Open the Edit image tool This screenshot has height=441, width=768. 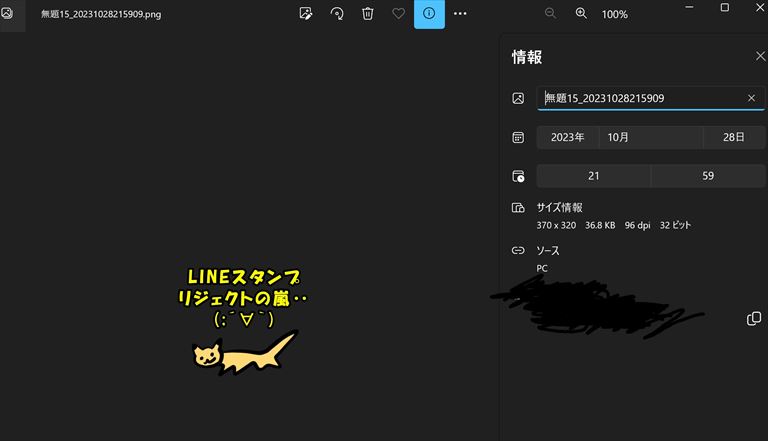306,14
